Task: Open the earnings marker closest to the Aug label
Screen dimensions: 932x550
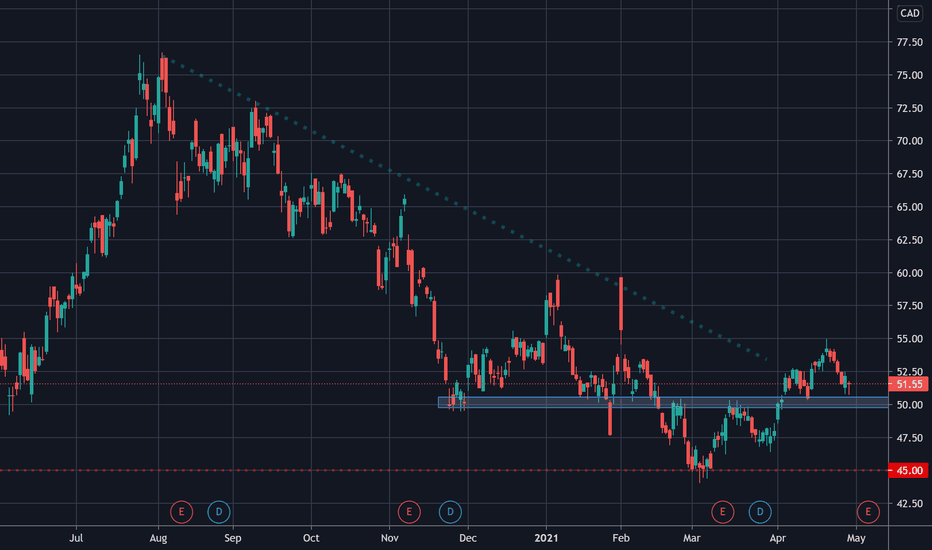Action: [181, 511]
